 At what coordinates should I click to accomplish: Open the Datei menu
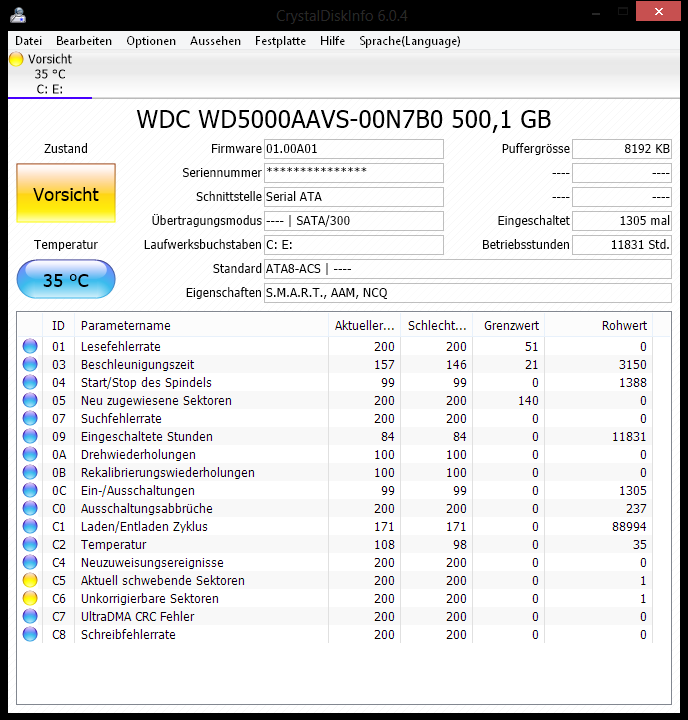[28, 41]
